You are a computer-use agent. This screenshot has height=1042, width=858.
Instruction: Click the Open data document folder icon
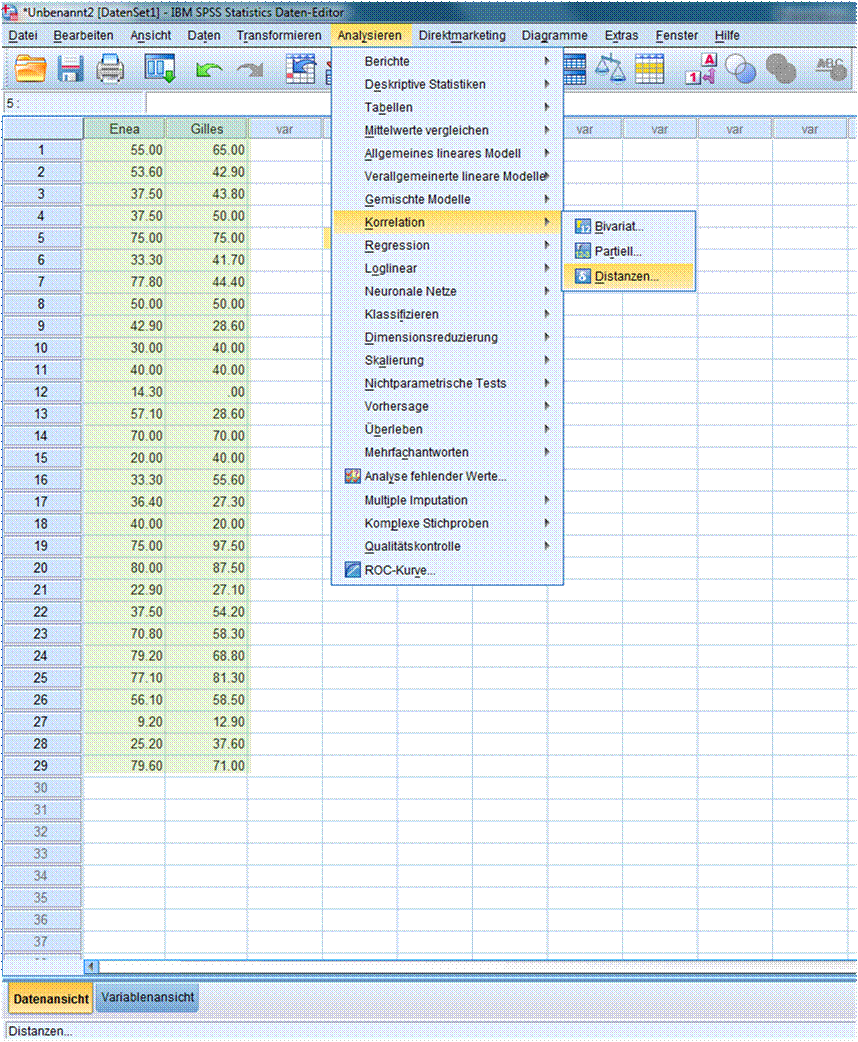(31, 69)
